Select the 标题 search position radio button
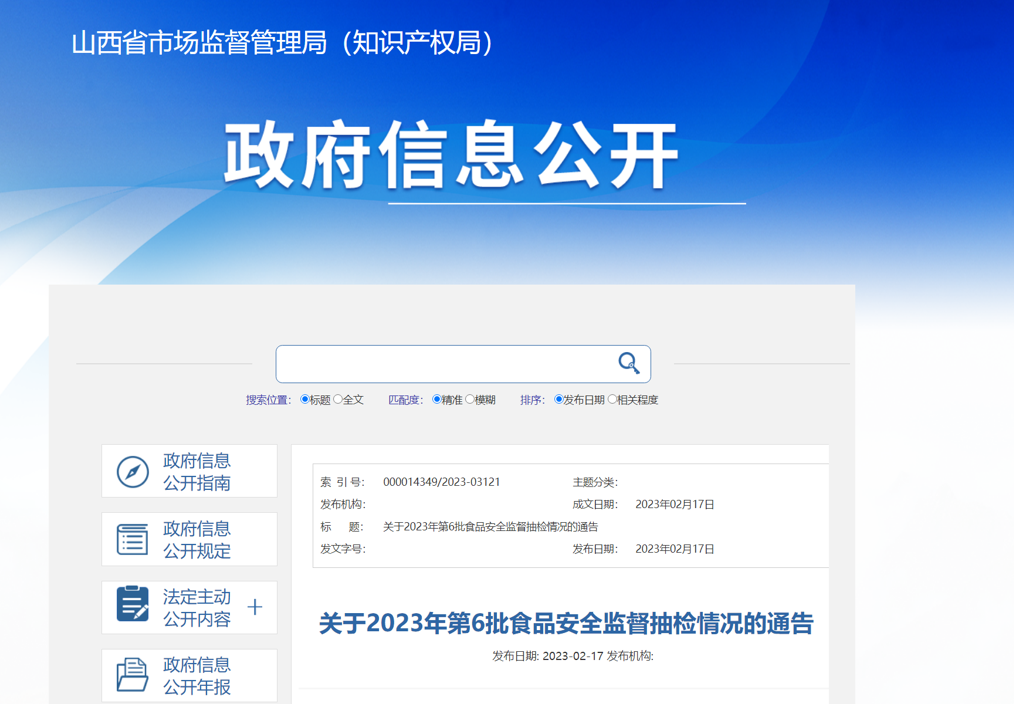1014x704 pixels. 305,400
